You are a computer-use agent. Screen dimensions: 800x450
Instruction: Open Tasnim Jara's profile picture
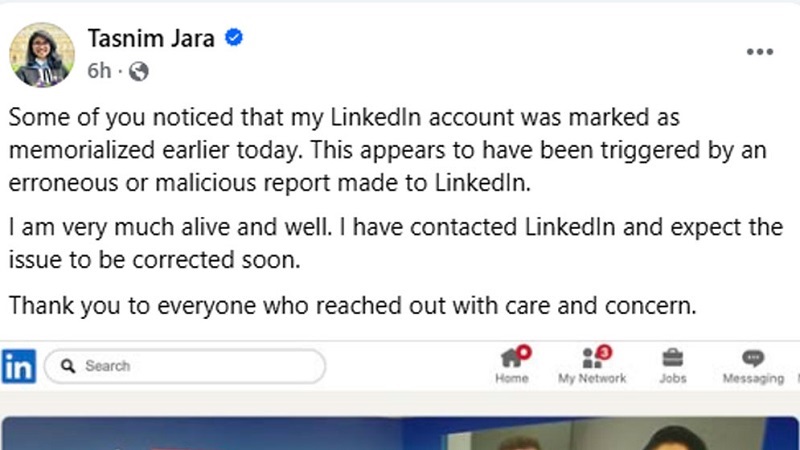[x=42, y=54]
